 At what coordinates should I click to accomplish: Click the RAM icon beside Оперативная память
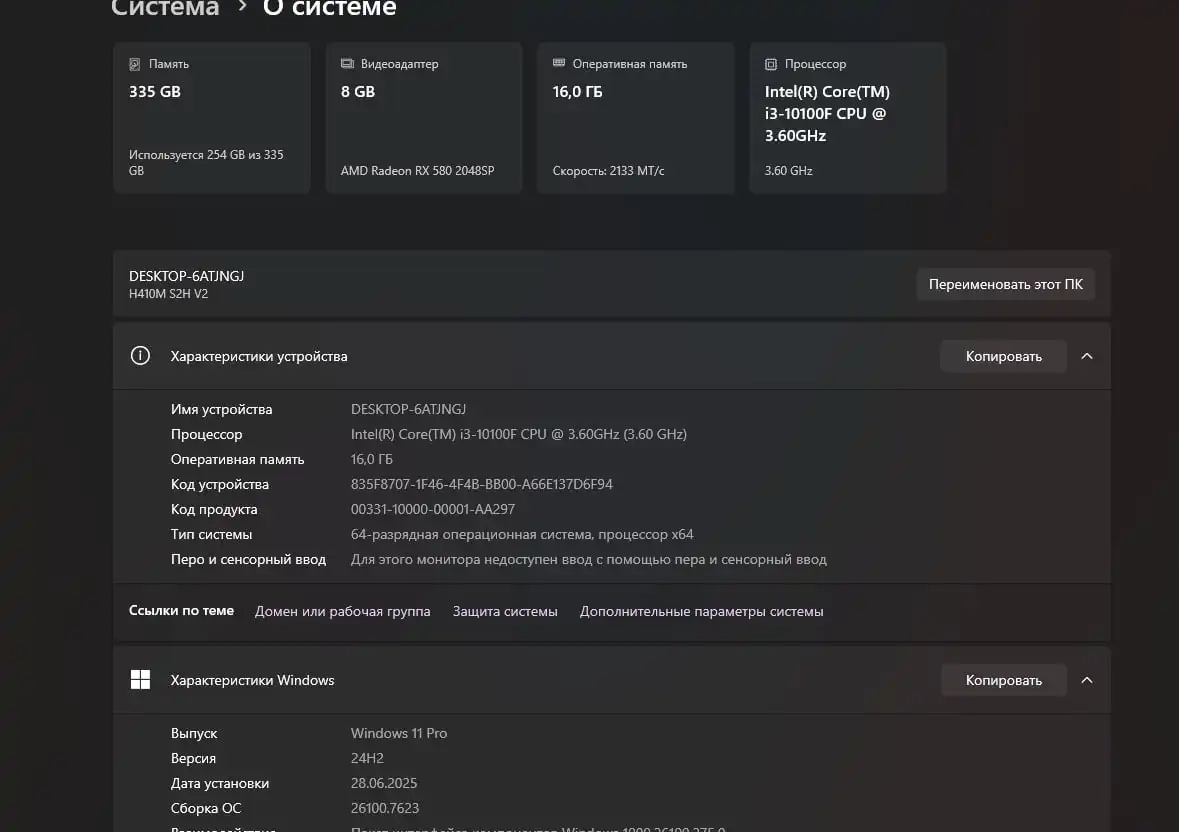559,64
